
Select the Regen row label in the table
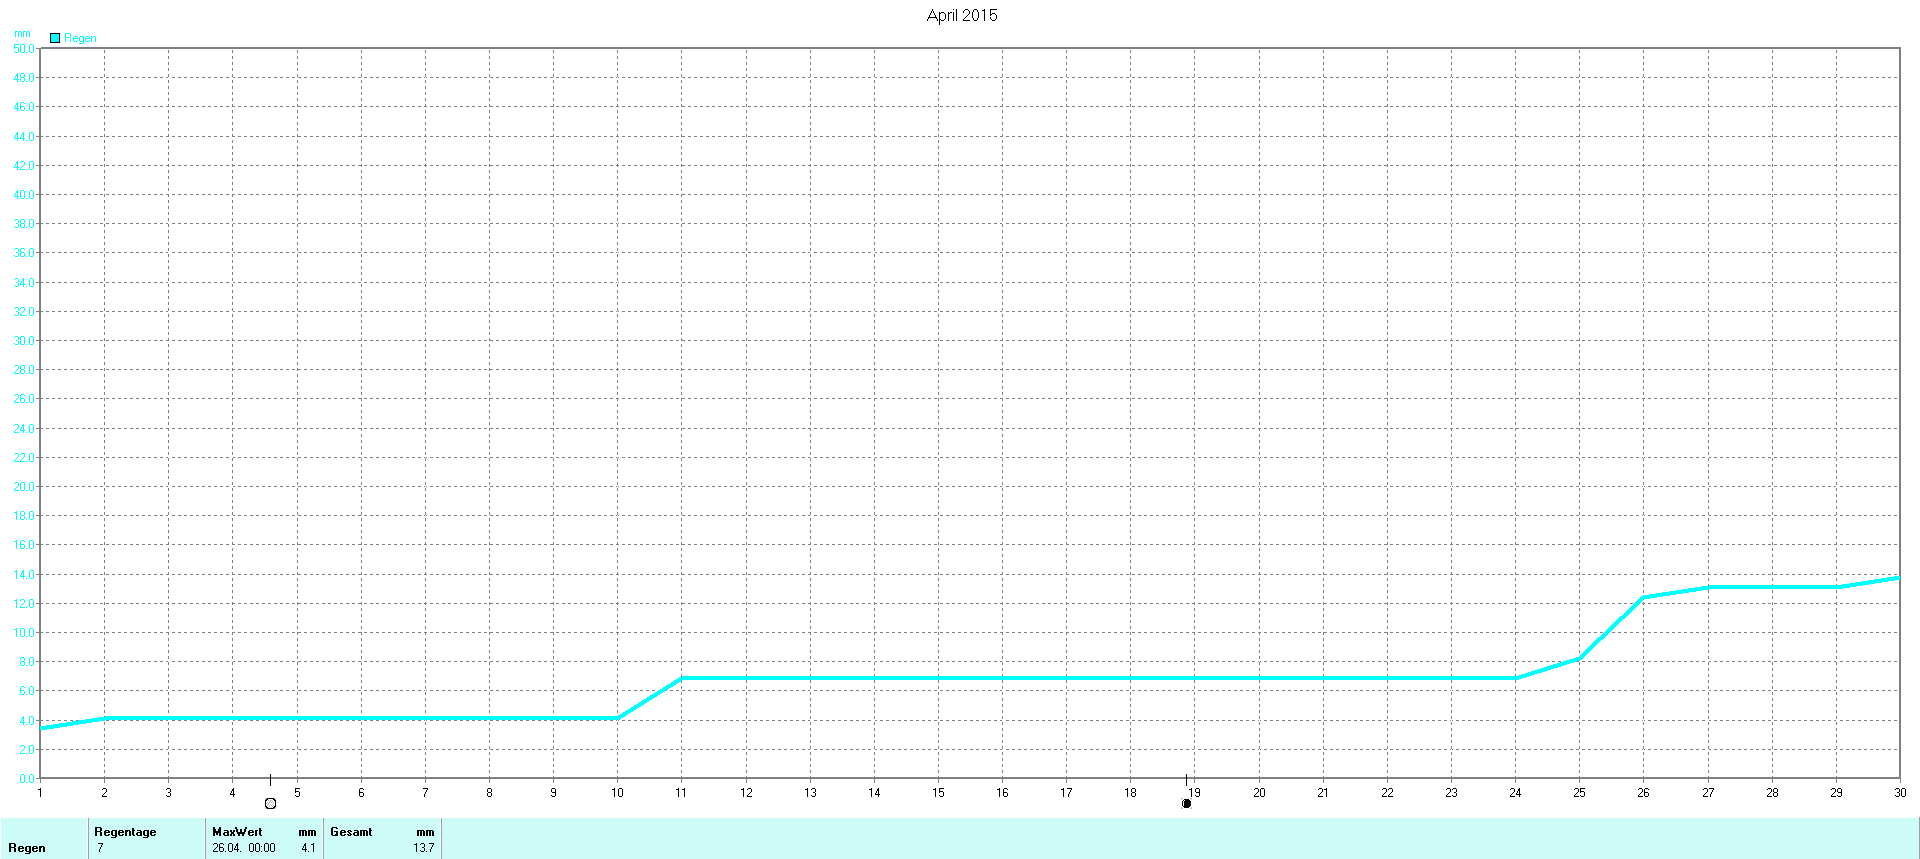[27, 848]
